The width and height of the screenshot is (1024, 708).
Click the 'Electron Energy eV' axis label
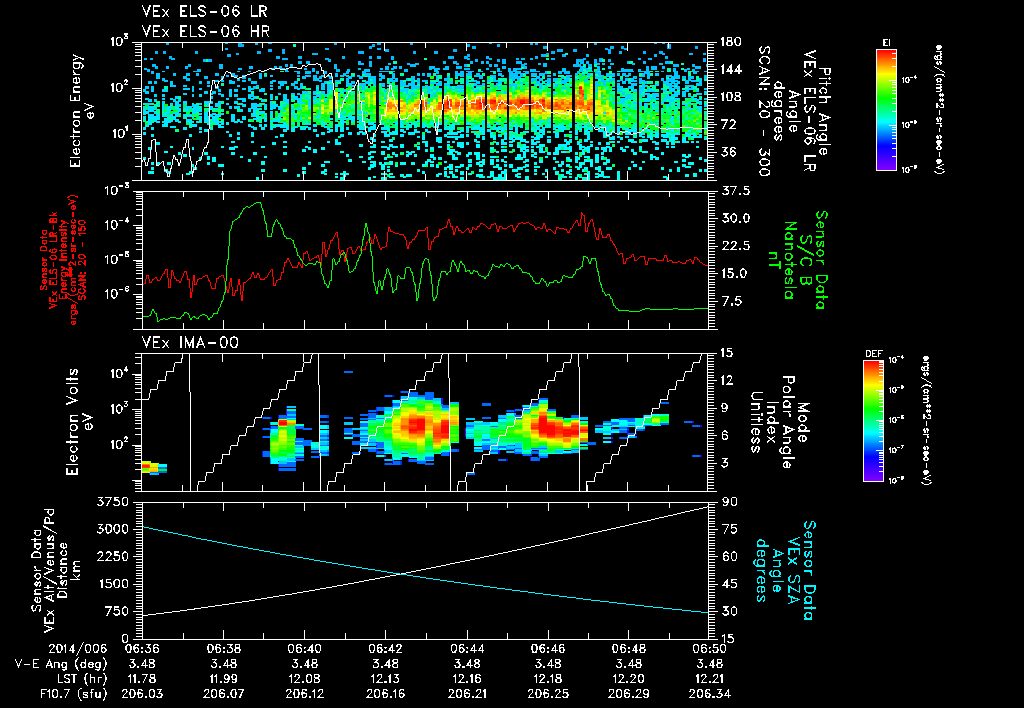click(x=82, y=111)
